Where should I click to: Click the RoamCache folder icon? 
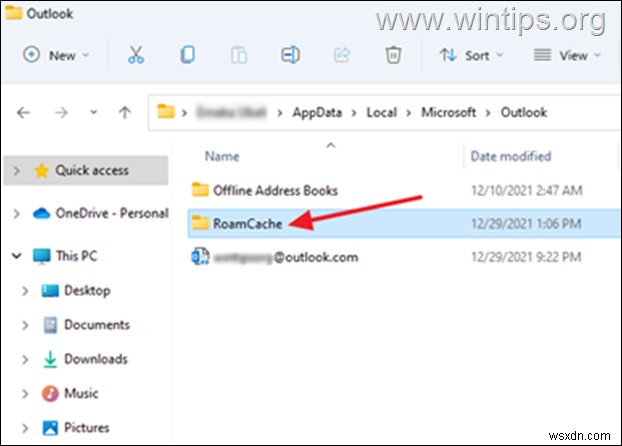click(200, 223)
